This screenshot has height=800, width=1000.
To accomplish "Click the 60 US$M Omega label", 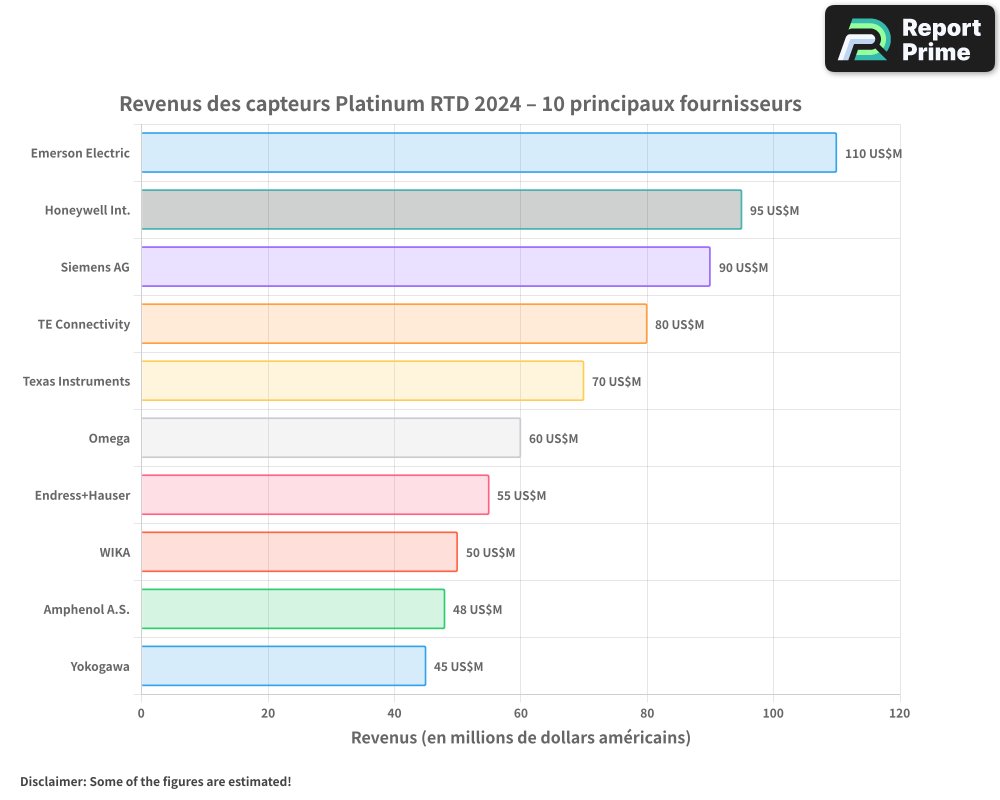I will 553,439.
